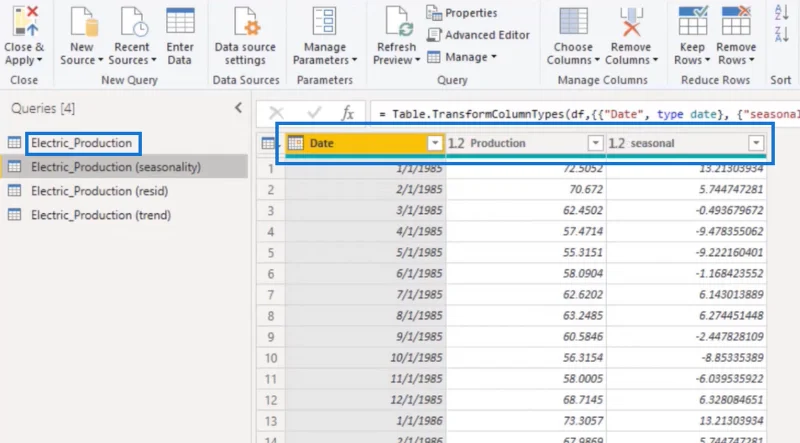This screenshot has width=800, height=443.
Task: Expand New Source dropdown arrow
Action: (x=101, y=60)
